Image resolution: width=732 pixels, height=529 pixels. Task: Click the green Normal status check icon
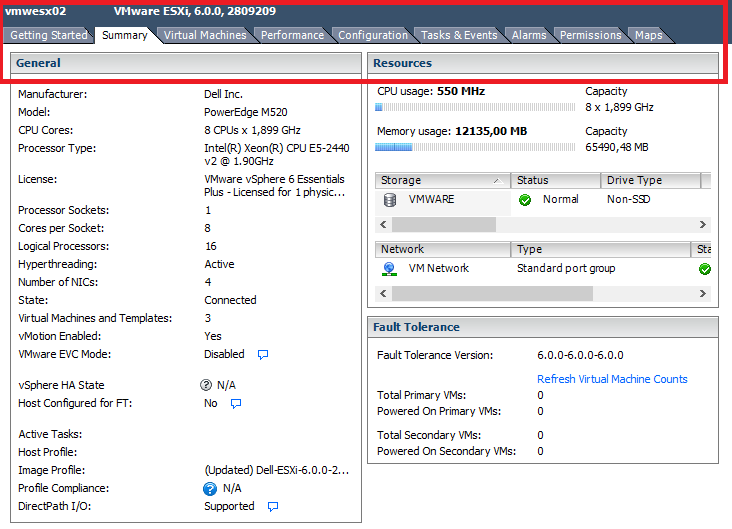(x=525, y=200)
